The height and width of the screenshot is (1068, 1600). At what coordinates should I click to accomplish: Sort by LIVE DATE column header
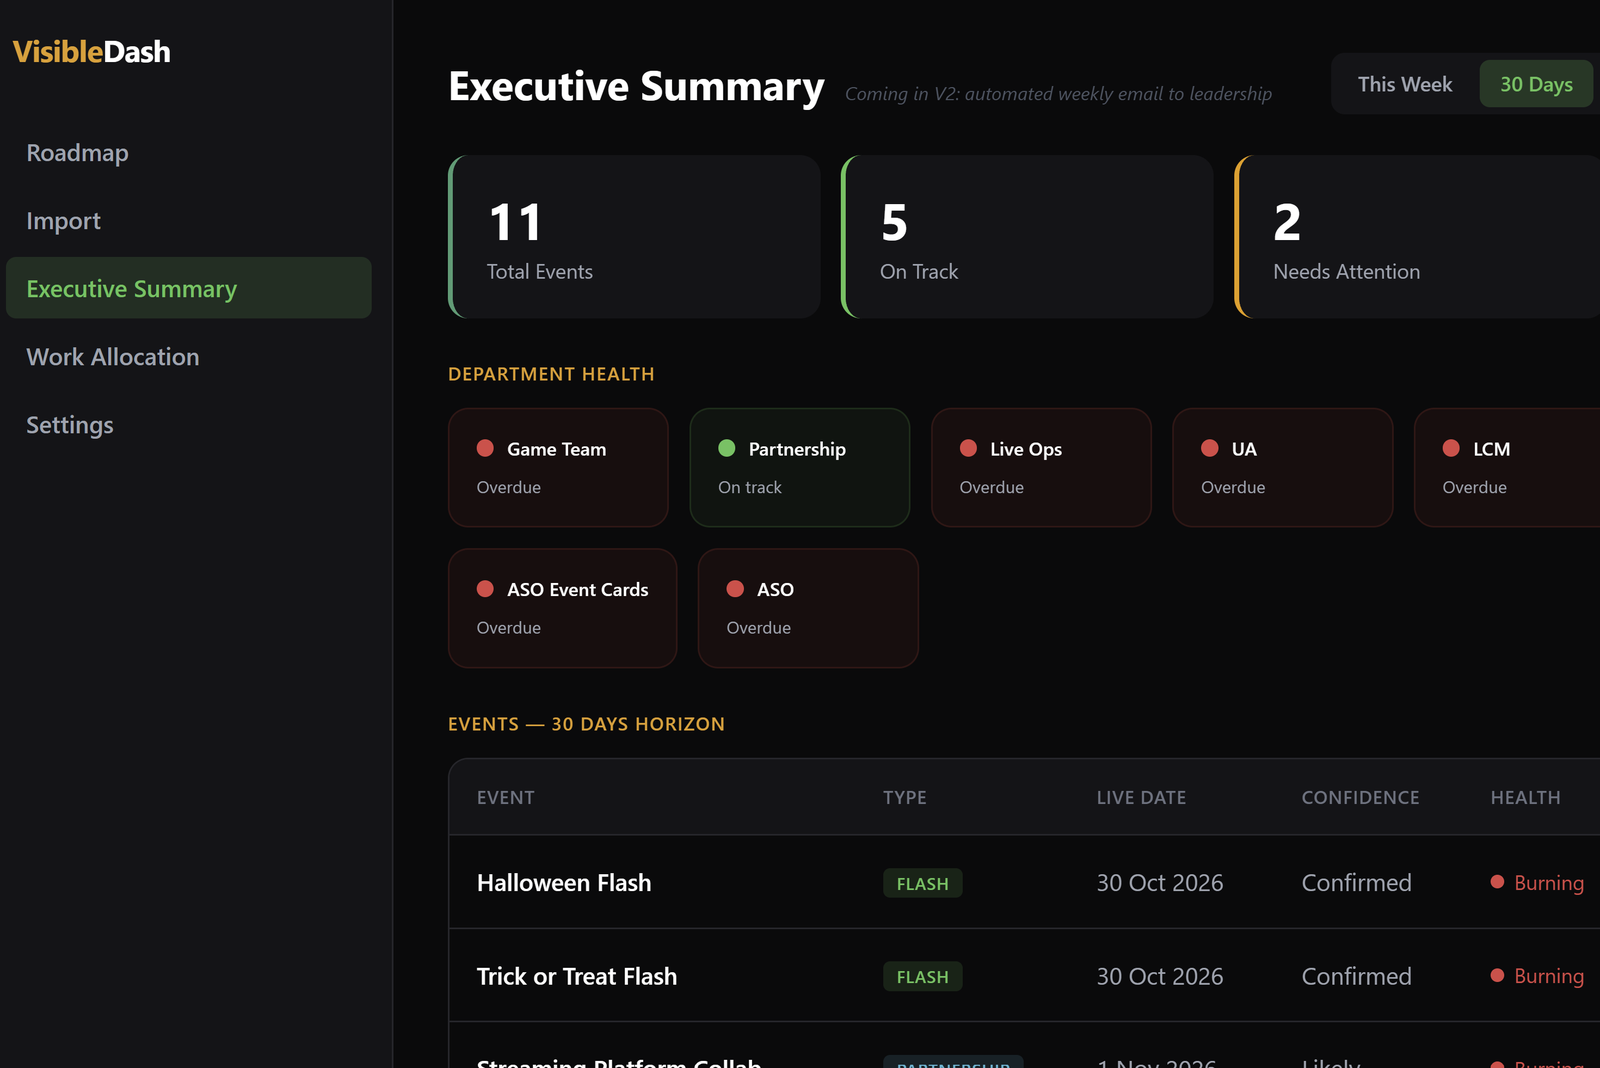tap(1141, 798)
